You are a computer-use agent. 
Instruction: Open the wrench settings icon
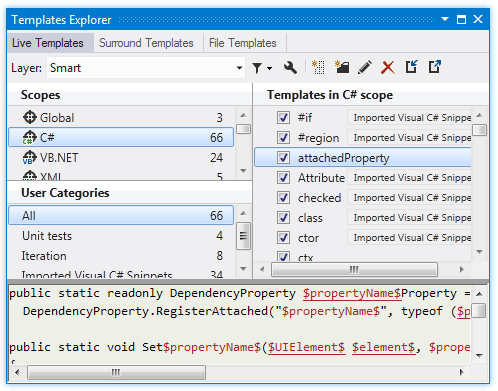[290, 68]
